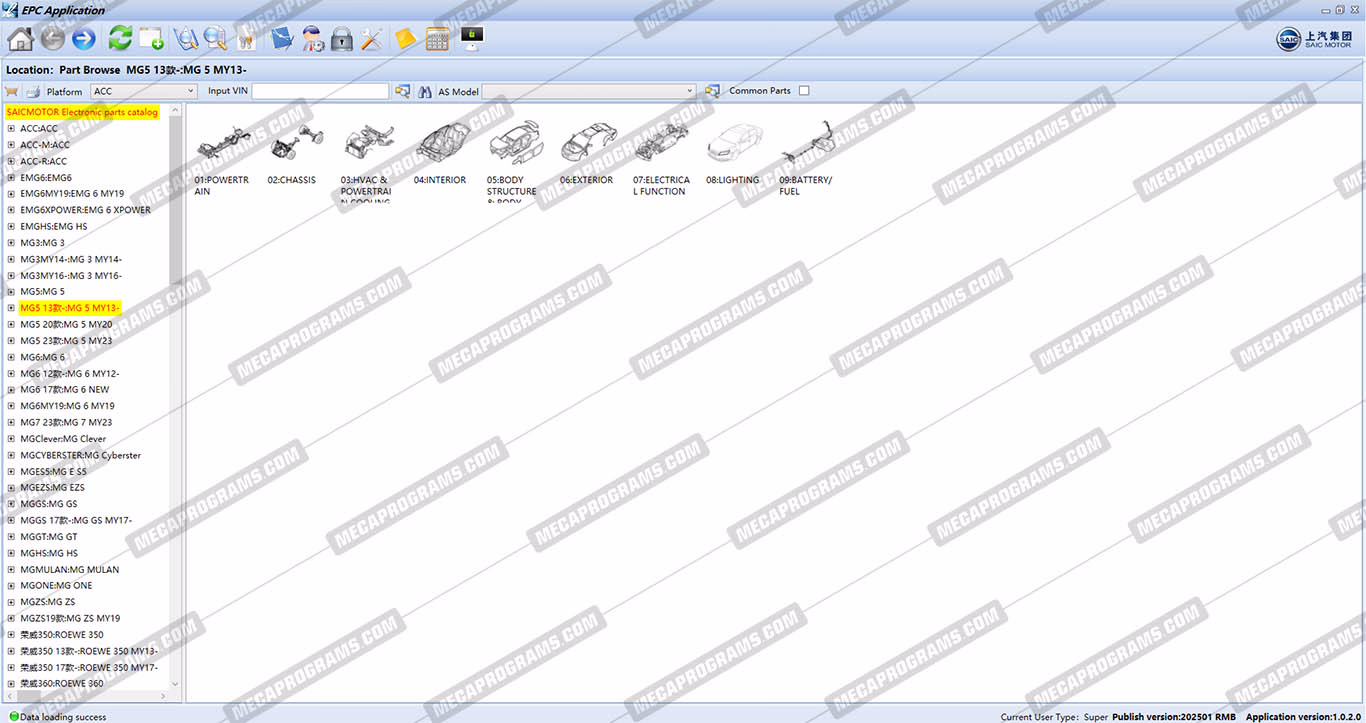Click the binoculars search icon

click(424, 91)
